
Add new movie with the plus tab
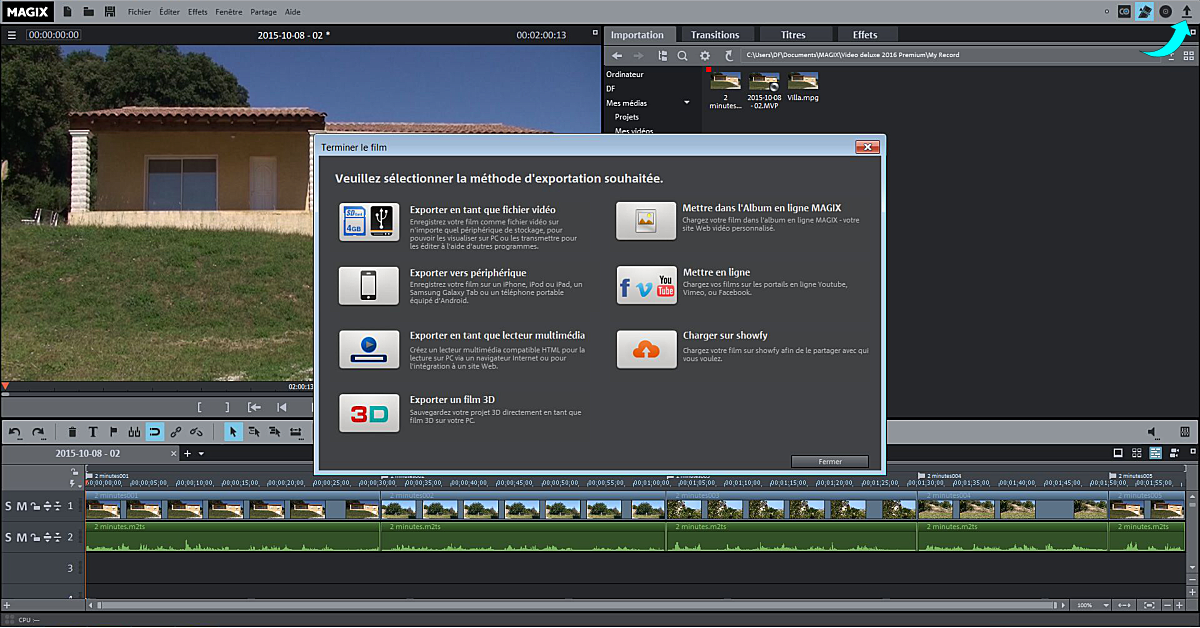click(x=186, y=453)
